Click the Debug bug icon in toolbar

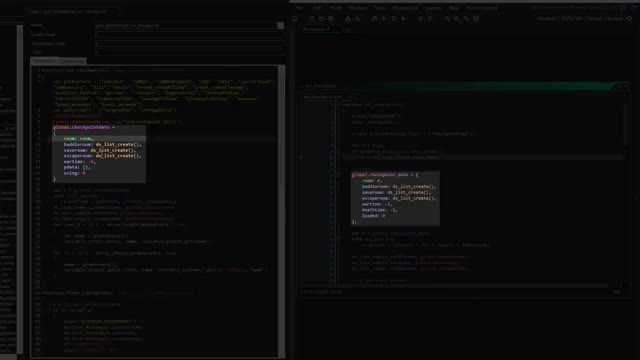click(x=375, y=19)
